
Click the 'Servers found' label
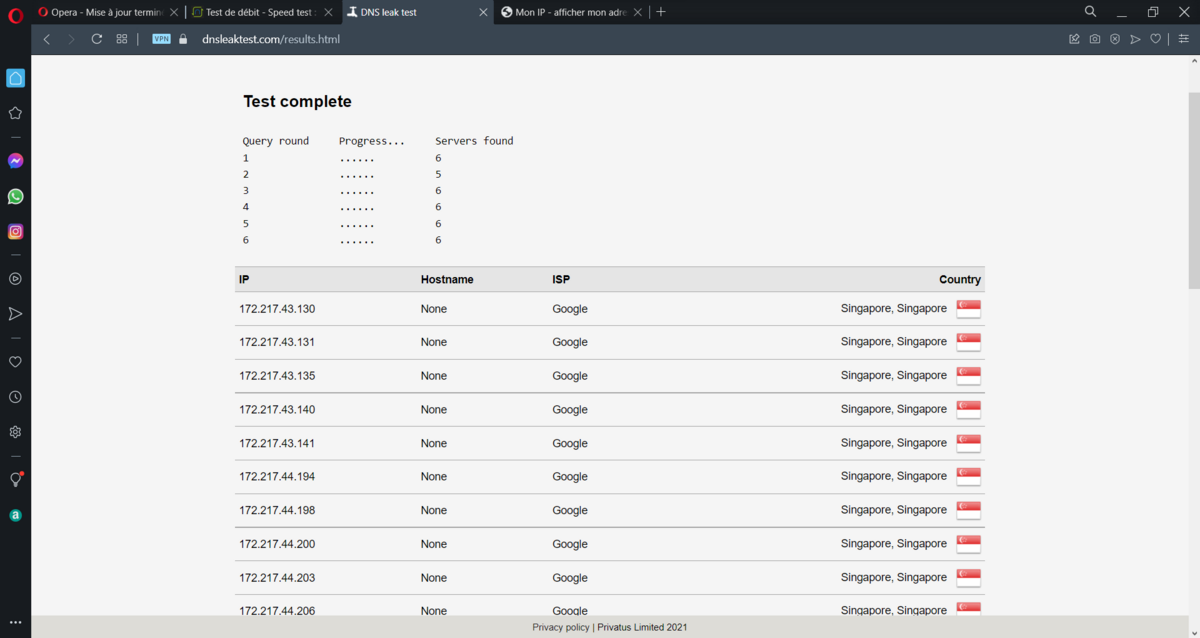474,141
